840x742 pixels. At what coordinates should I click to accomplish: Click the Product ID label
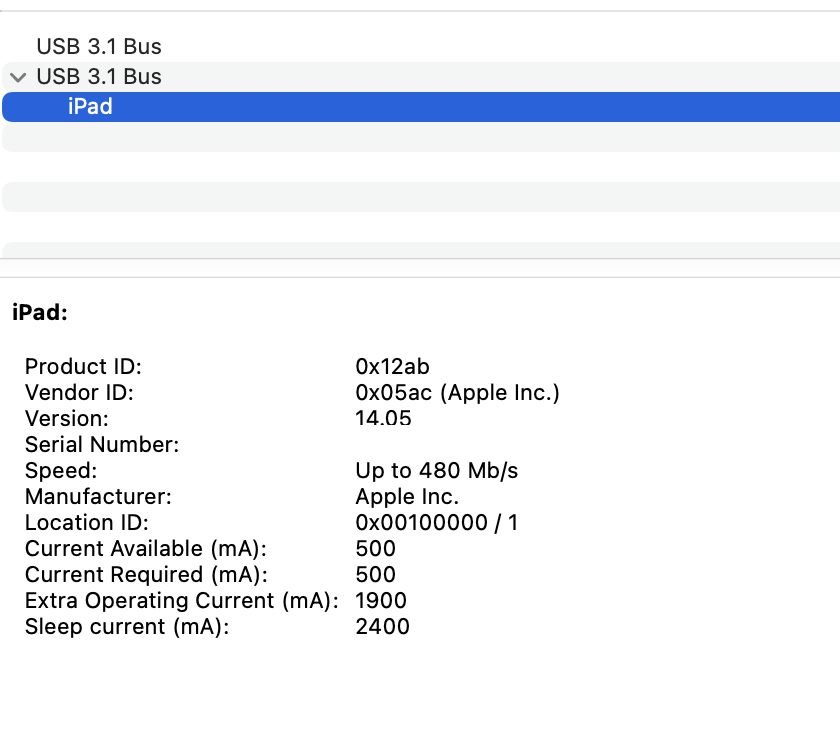(x=83, y=367)
